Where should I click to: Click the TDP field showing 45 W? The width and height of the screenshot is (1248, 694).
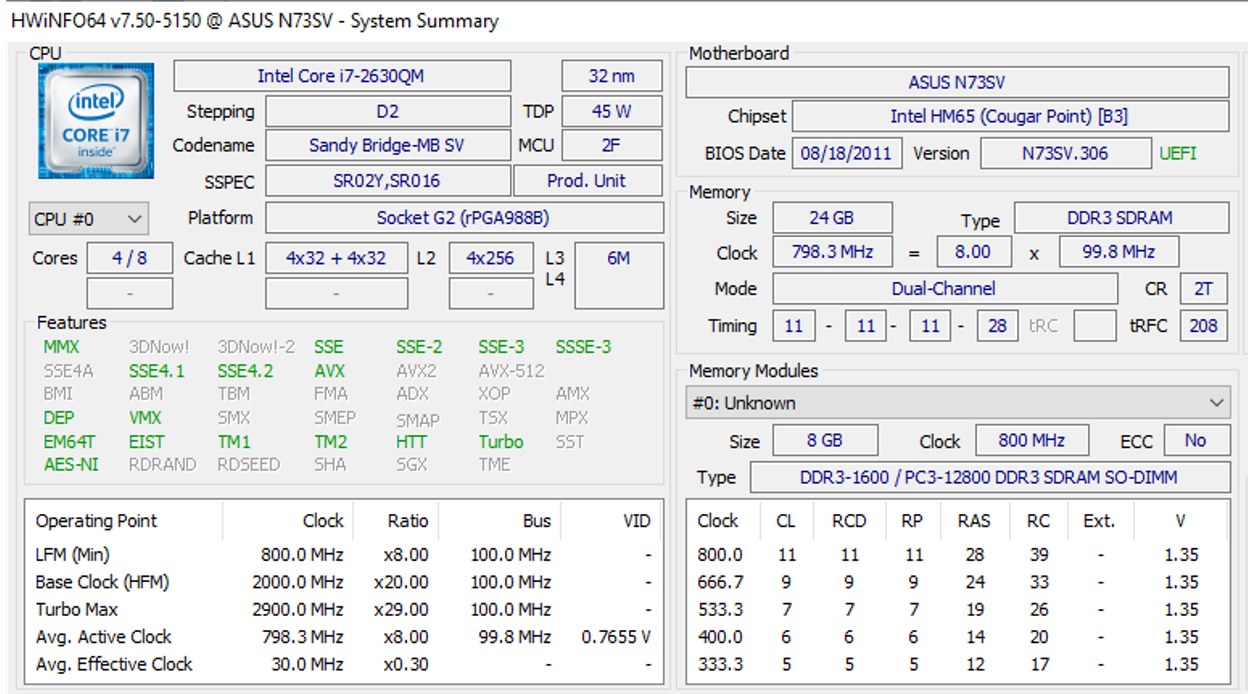coord(612,111)
